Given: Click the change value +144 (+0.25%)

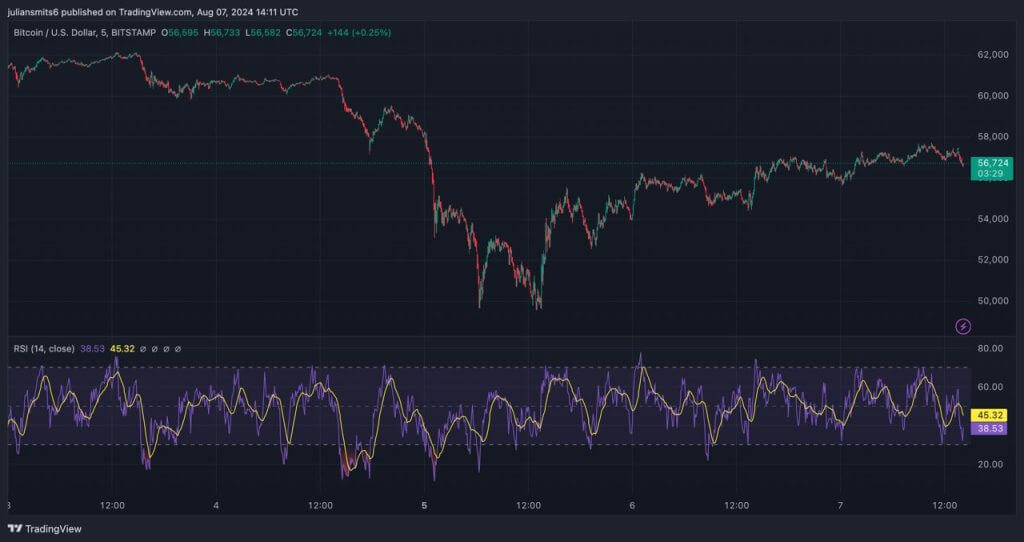Looking at the screenshot, I should click(359, 33).
